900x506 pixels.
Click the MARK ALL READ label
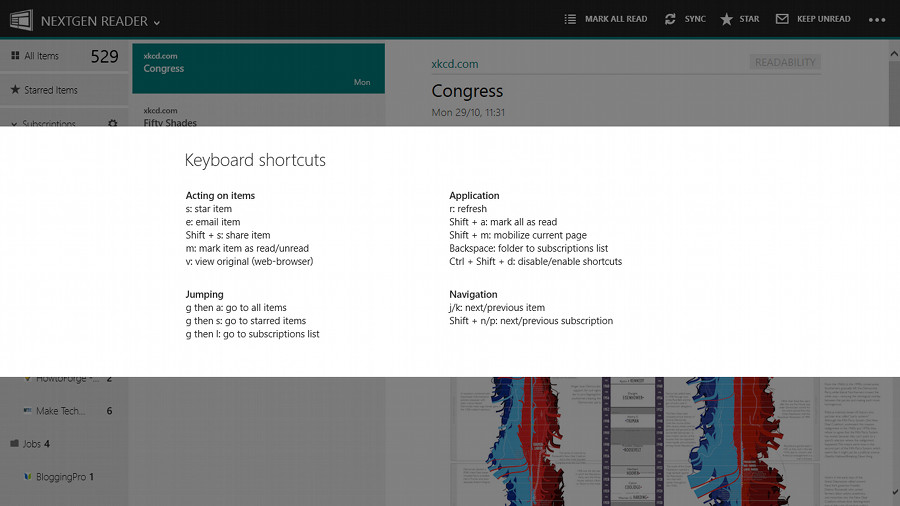click(x=616, y=19)
